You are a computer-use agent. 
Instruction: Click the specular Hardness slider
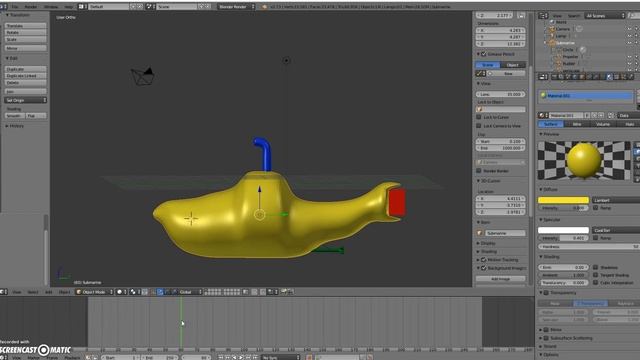pyautogui.click(x=589, y=247)
